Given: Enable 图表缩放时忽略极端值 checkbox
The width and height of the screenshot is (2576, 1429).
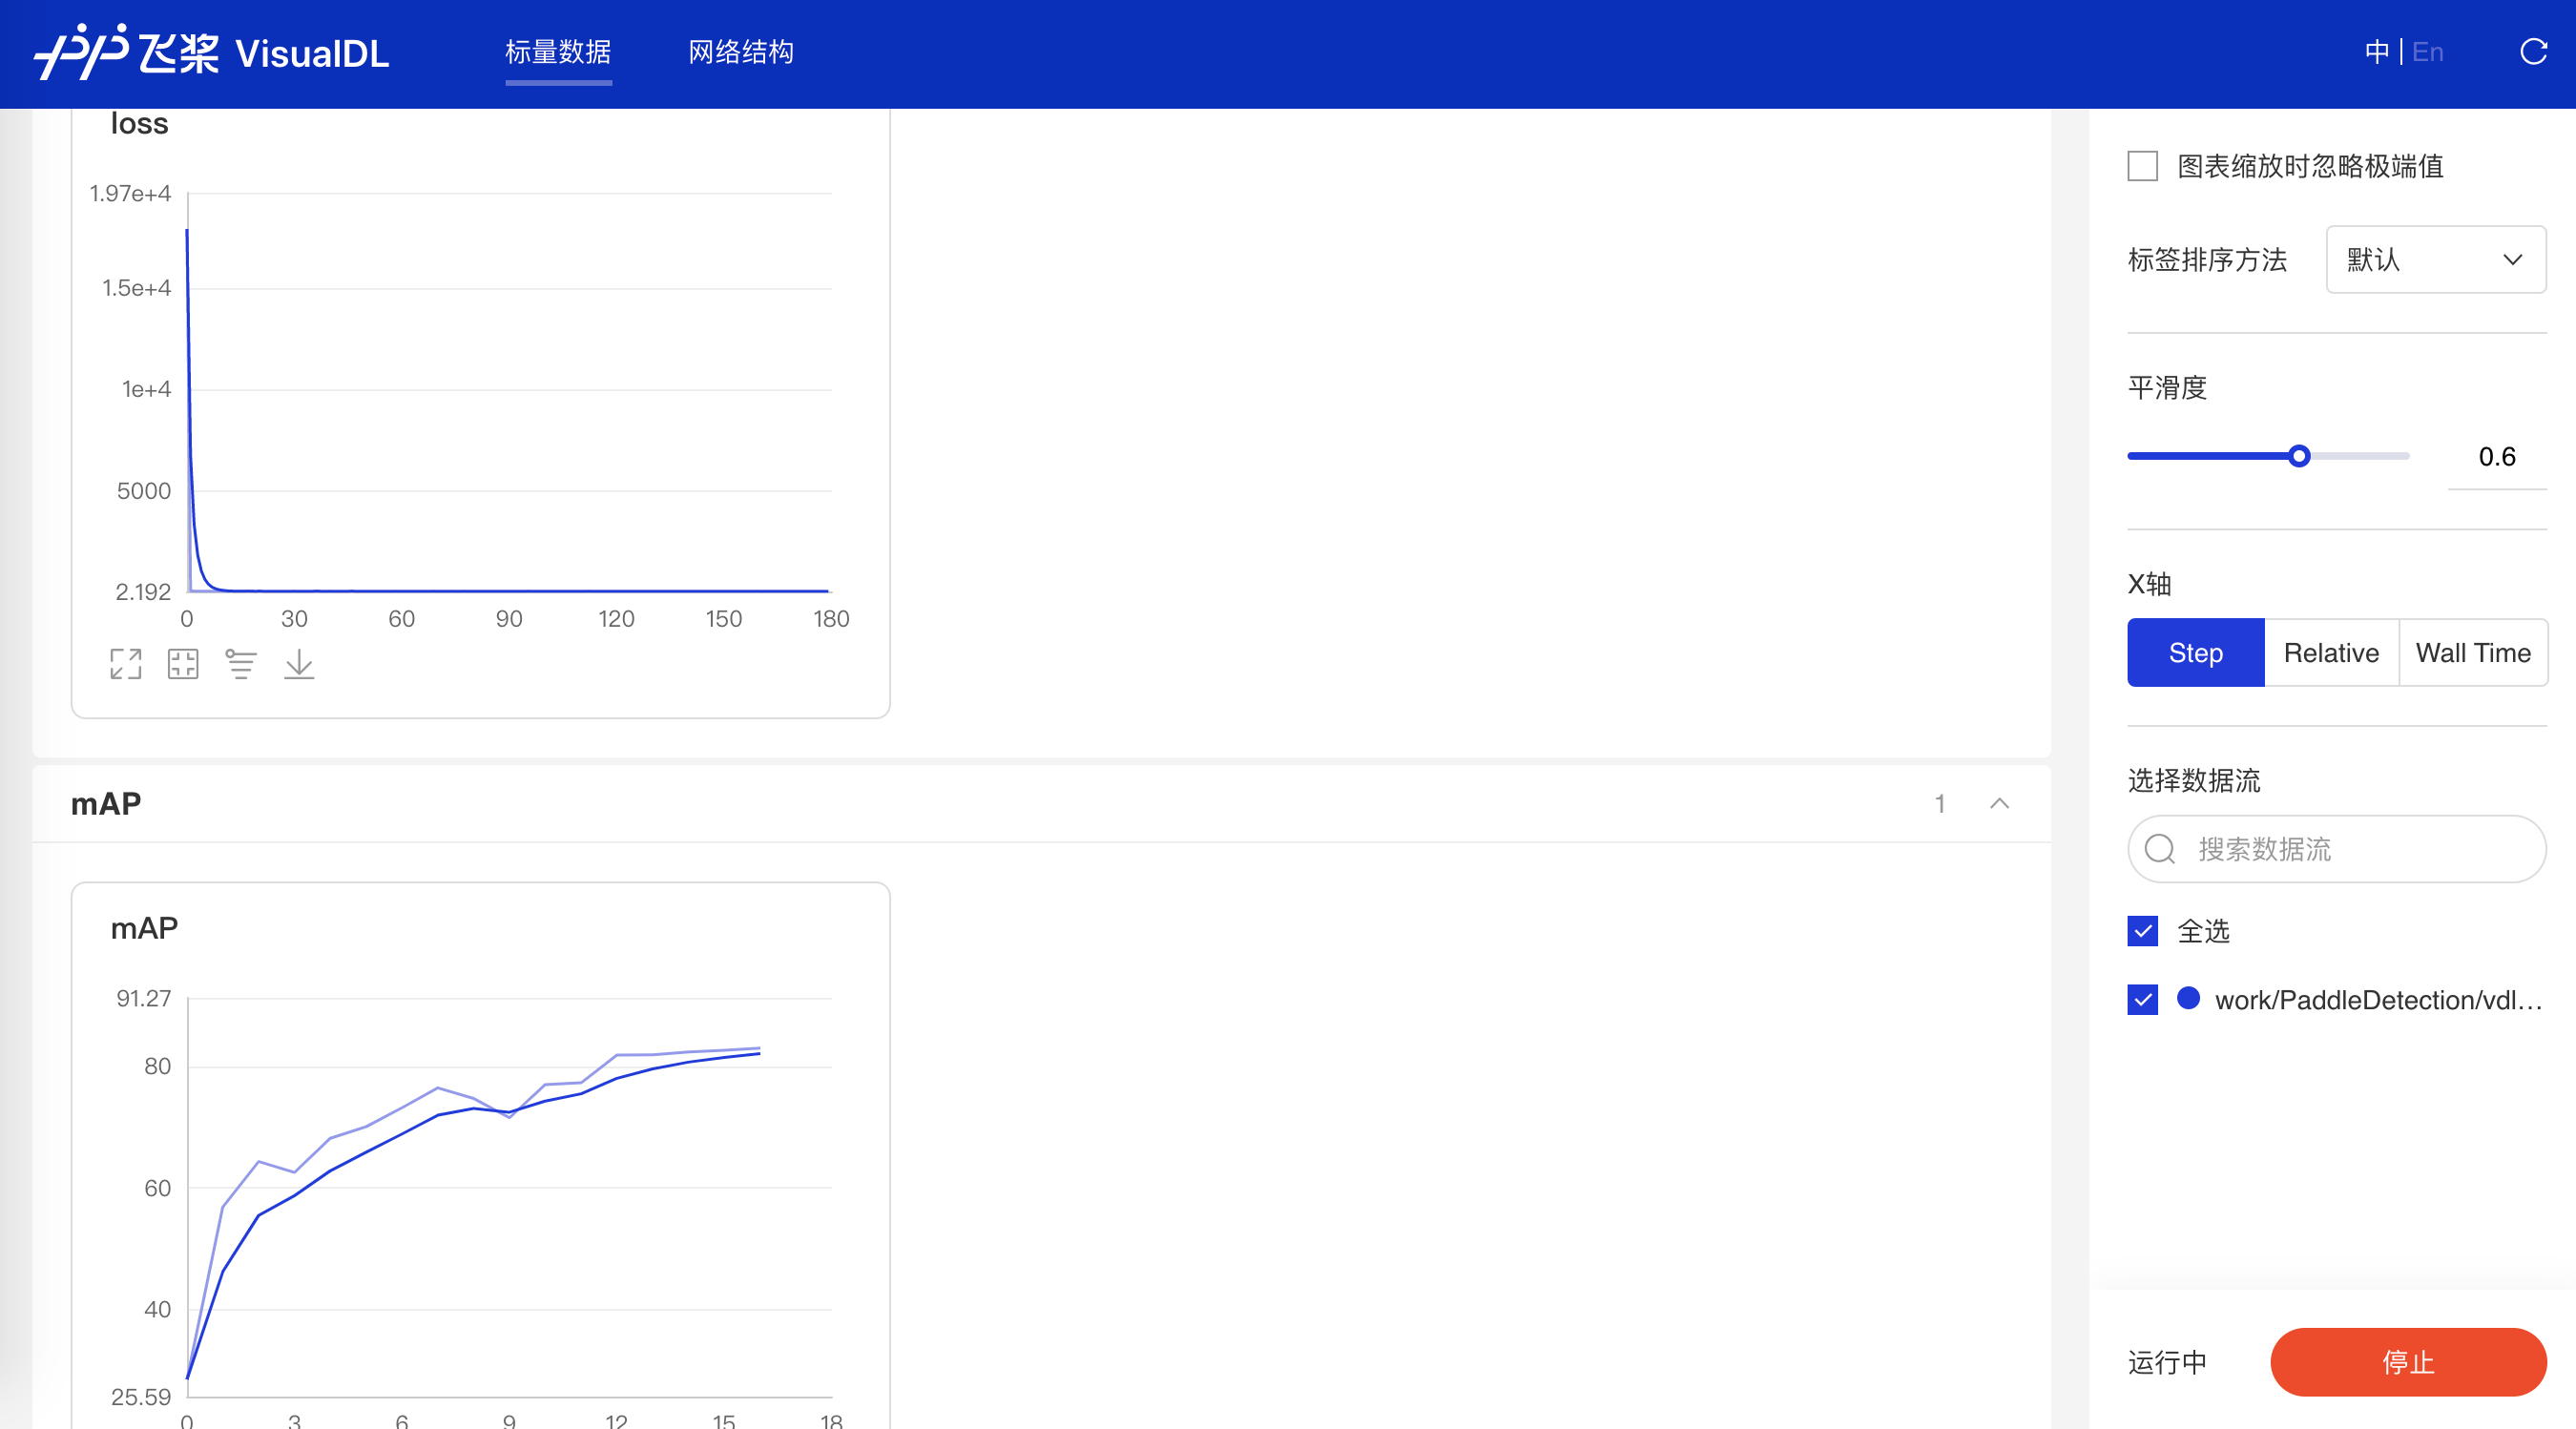Looking at the screenshot, I should [x=2143, y=166].
